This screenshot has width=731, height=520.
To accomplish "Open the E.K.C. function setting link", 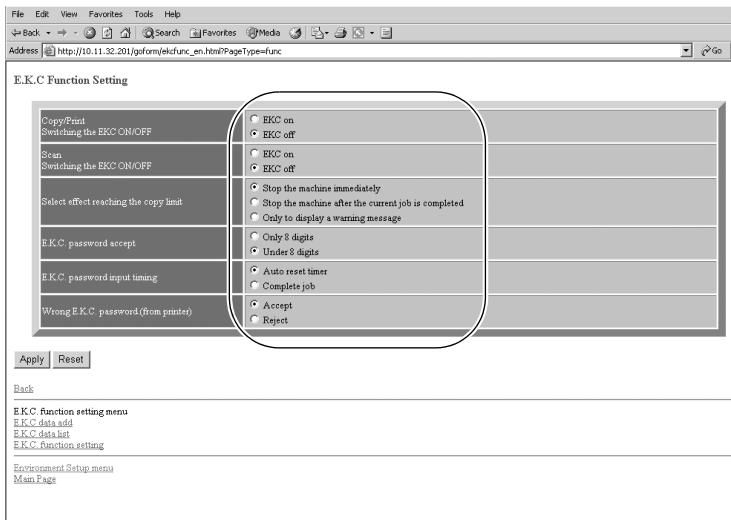I will coord(59,445).
